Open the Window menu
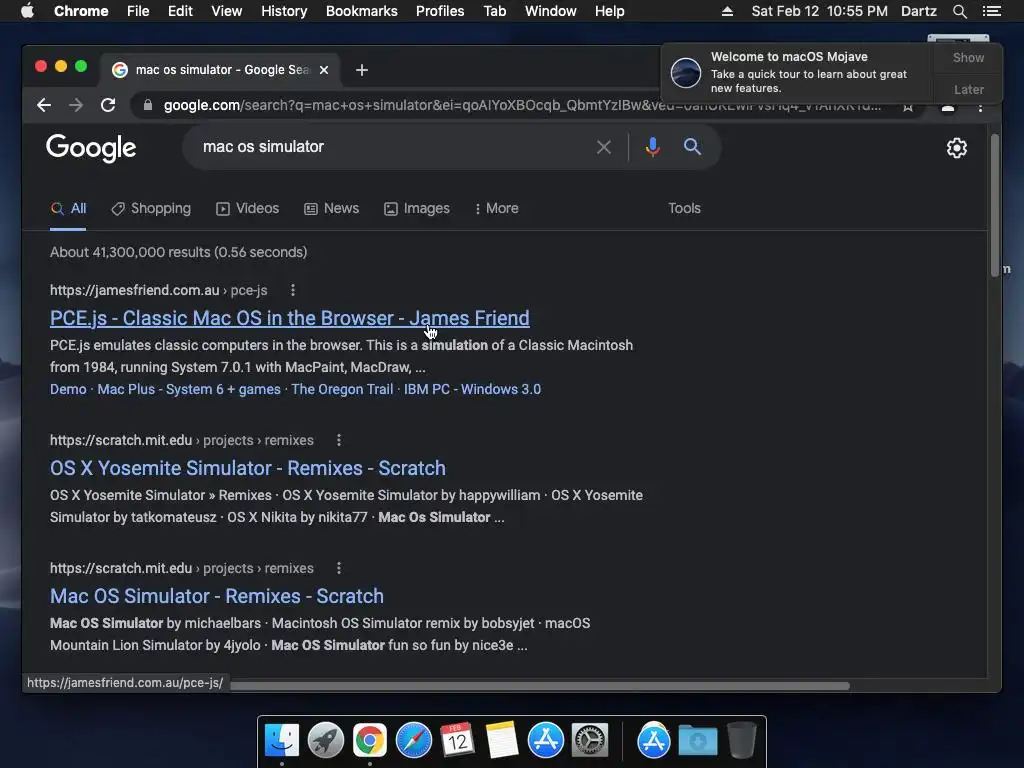 [x=551, y=11]
